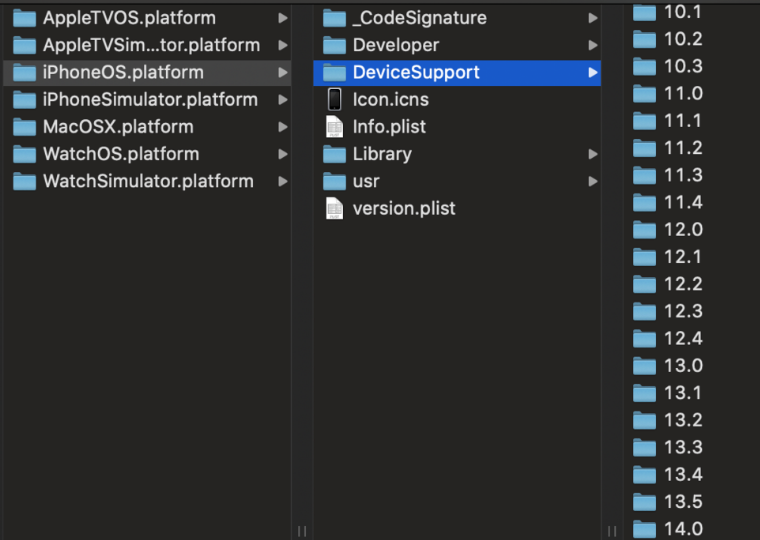760x540 pixels.
Task: Click the usr folder icon
Action: pyautogui.click(x=334, y=181)
